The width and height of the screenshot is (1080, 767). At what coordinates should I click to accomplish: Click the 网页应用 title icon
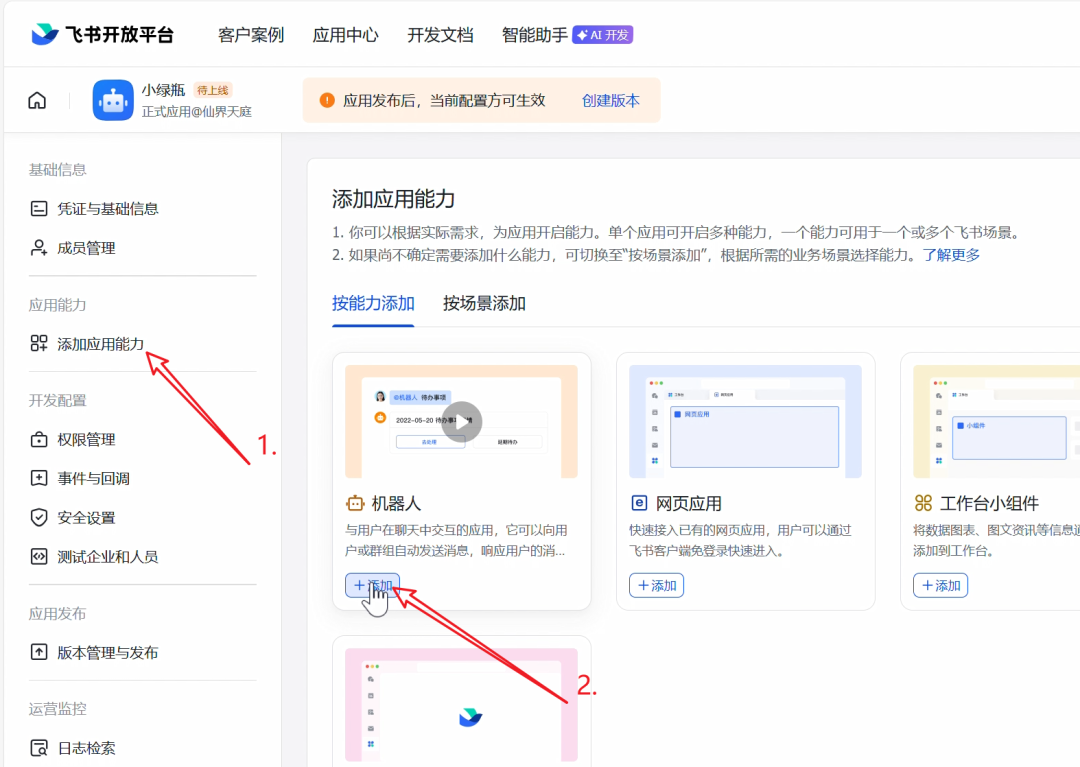(639, 503)
